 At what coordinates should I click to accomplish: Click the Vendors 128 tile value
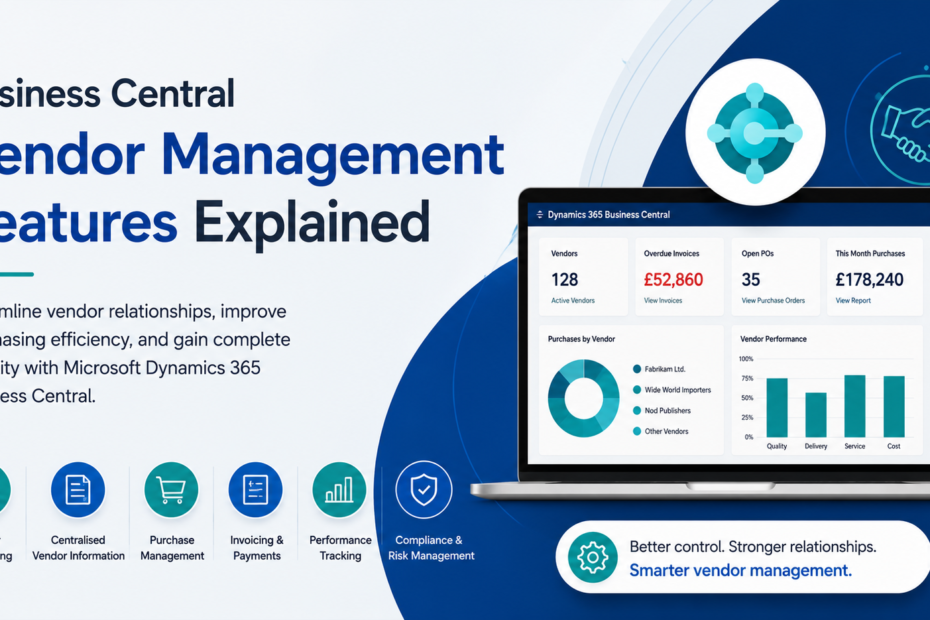[565, 279]
